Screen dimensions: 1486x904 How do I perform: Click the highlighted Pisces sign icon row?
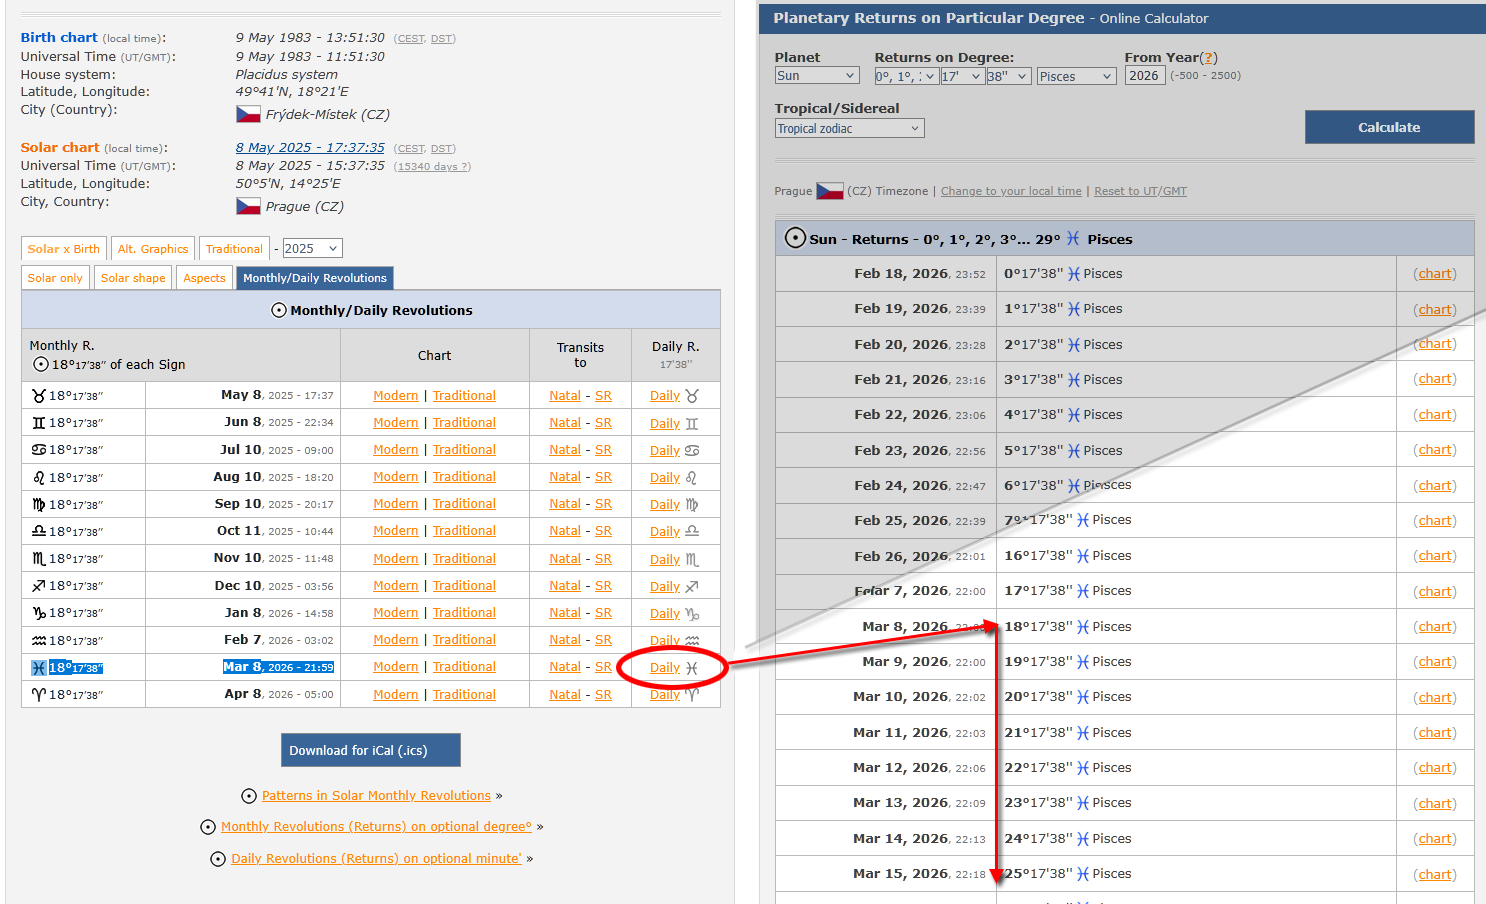(39, 668)
